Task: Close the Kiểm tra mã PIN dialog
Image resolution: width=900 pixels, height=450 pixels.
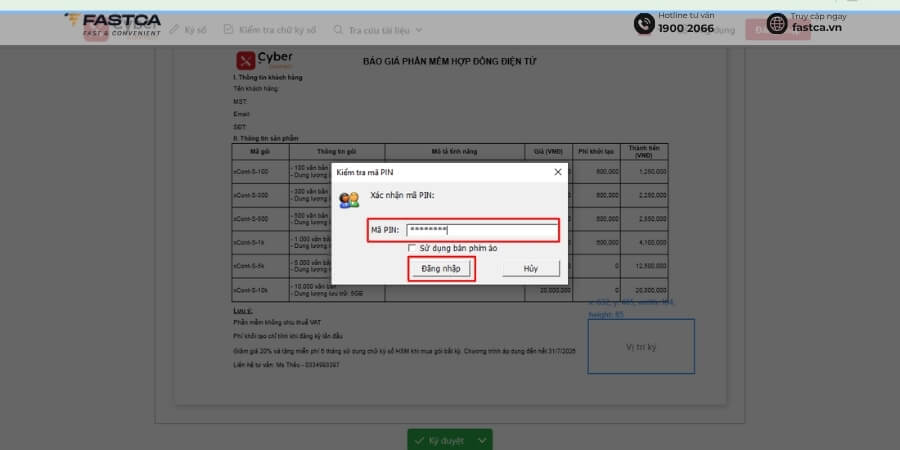Action: [x=557, y=172]
